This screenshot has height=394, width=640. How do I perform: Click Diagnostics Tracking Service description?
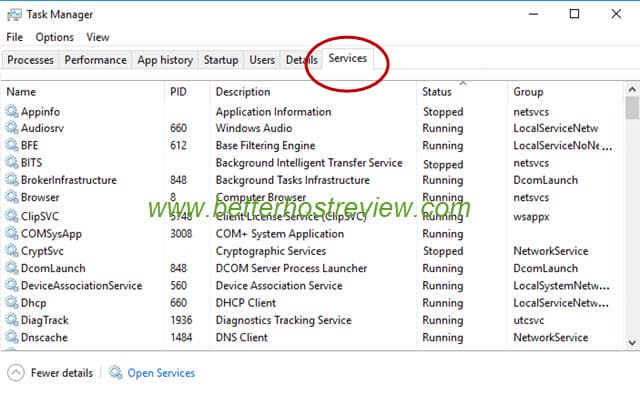tap(284, 320)
